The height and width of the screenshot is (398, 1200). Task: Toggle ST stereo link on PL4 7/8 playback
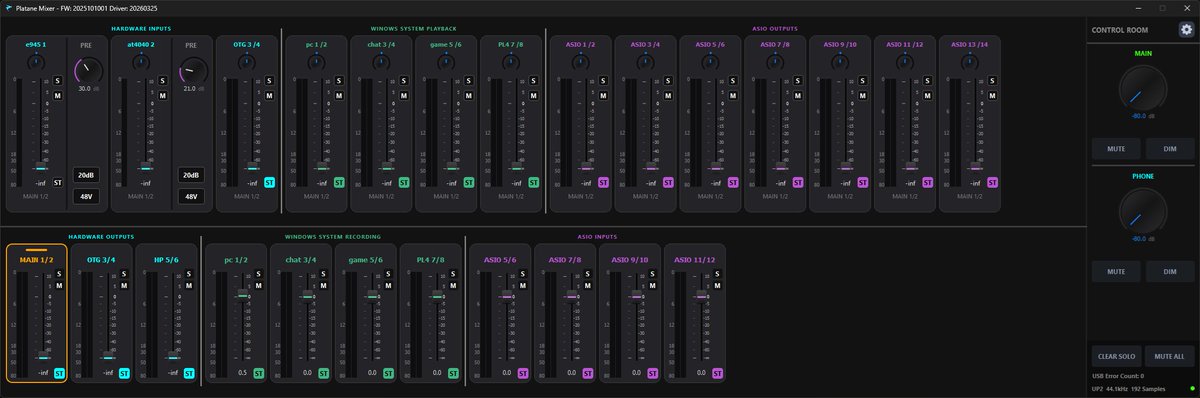[x=533, y=182]
